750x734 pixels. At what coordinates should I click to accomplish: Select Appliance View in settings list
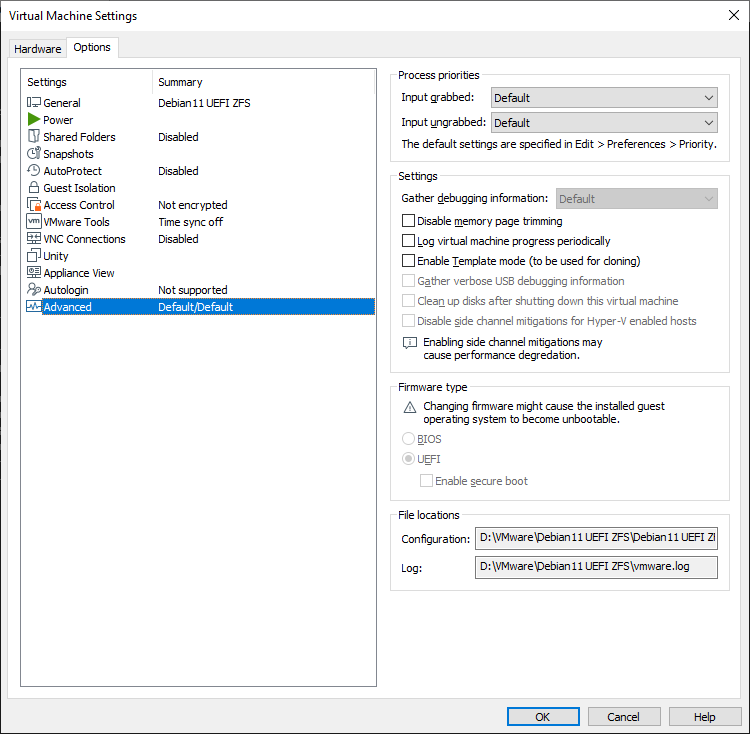coord(79,273)
